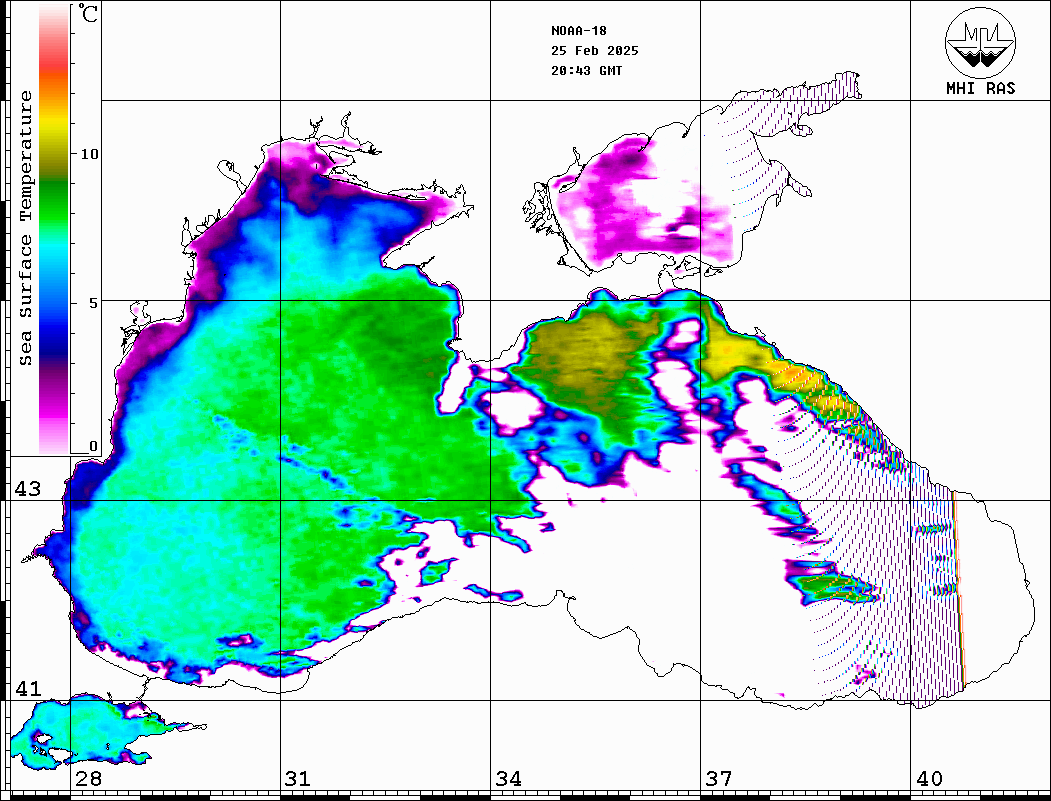Click the vertical 'Sea Surface Temperature' label
Viewport: 1051px width, 801px height.
[x=25, y=228]
